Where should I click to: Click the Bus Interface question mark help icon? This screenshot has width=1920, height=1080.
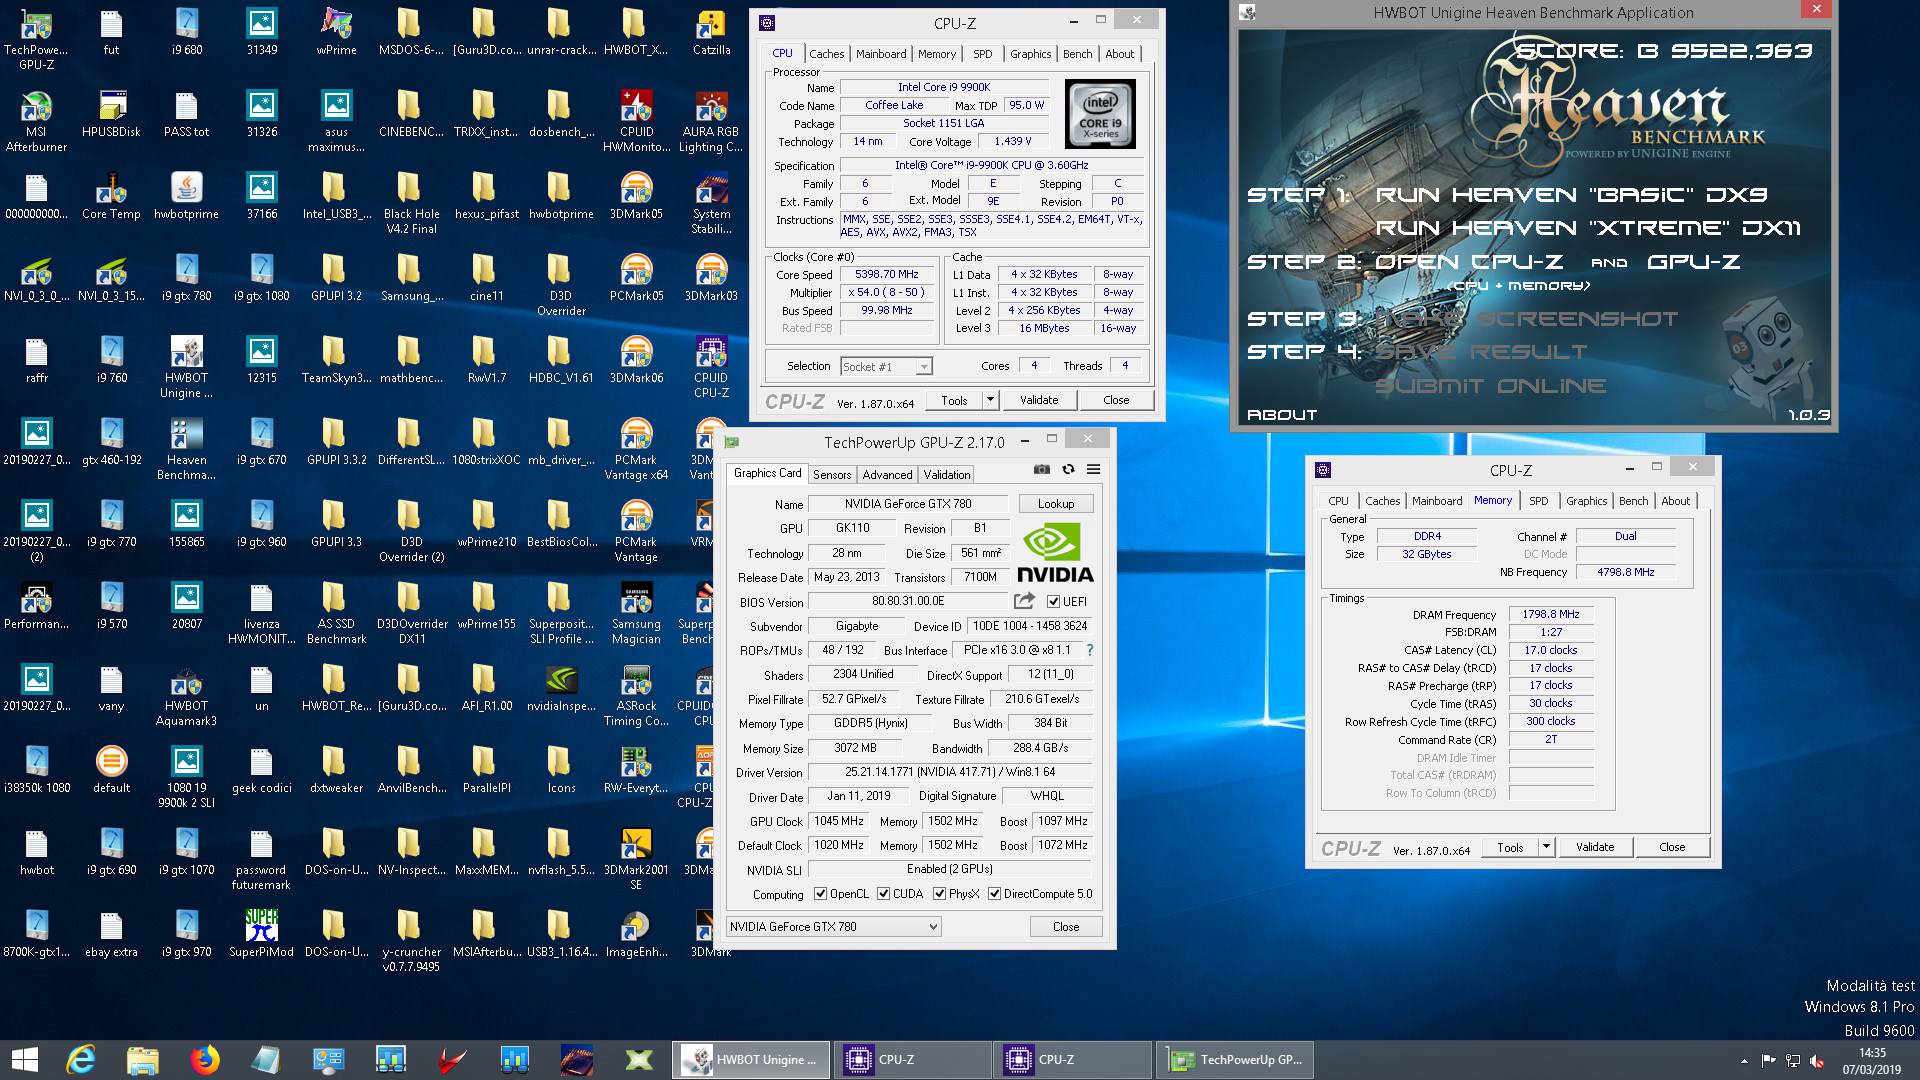coord(1090,650)
